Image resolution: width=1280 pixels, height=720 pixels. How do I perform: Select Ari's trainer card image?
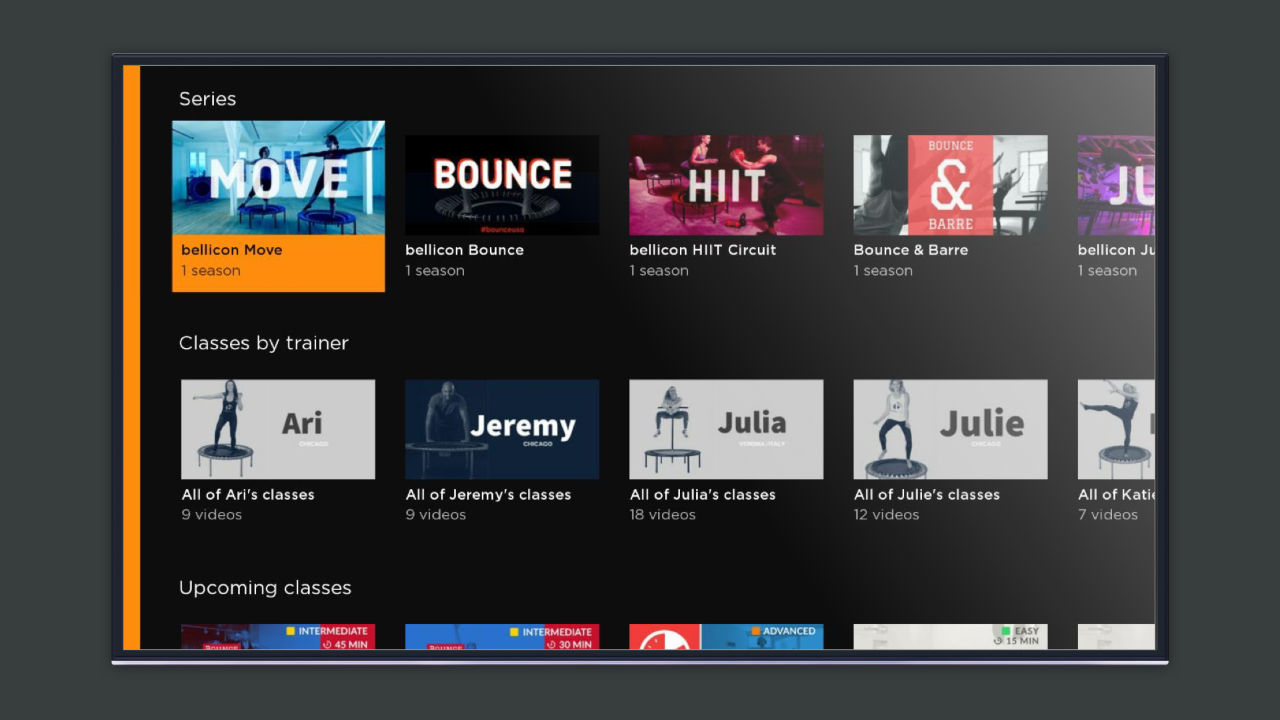[278, 429]
